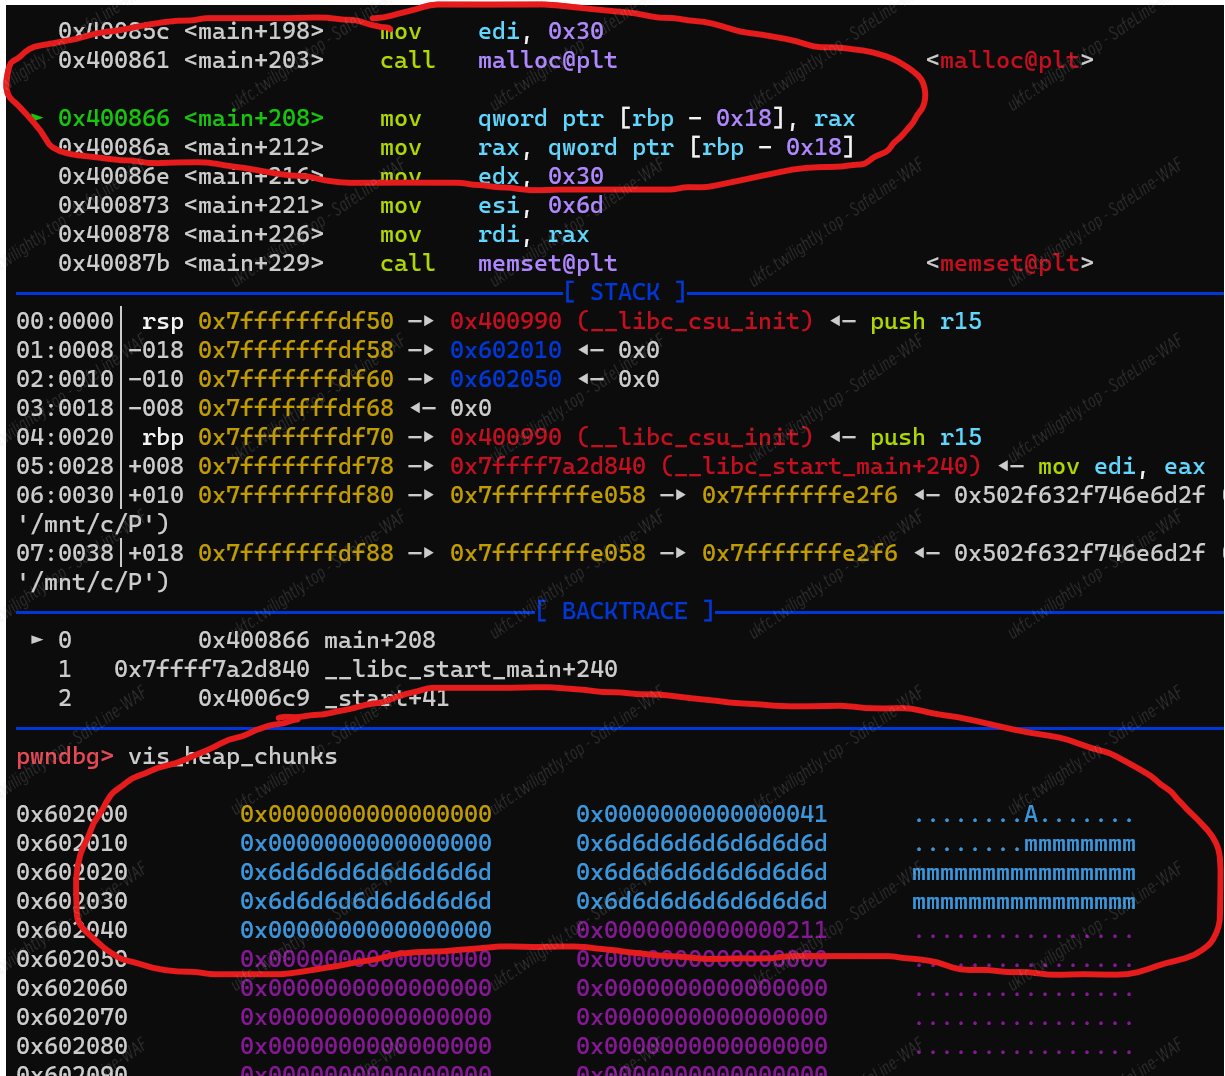Click the green current-instruction arrow at main+208
This screenshot has height=1076, width=1225.
(37, 118)
